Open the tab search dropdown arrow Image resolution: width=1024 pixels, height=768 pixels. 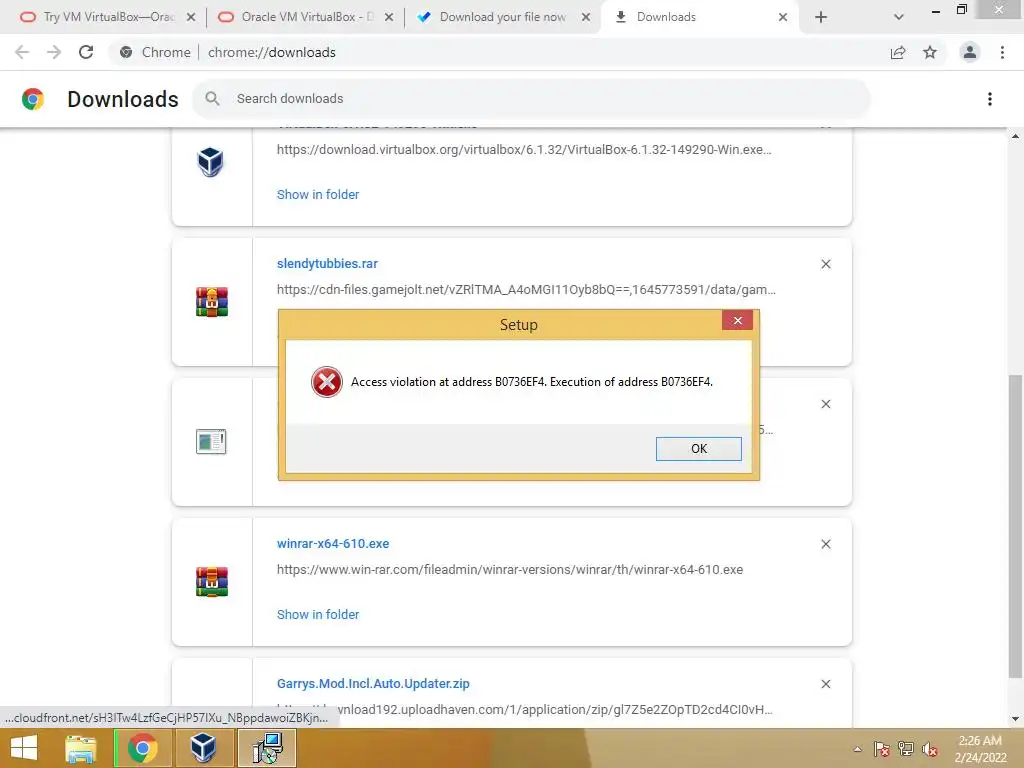[899, 18]
